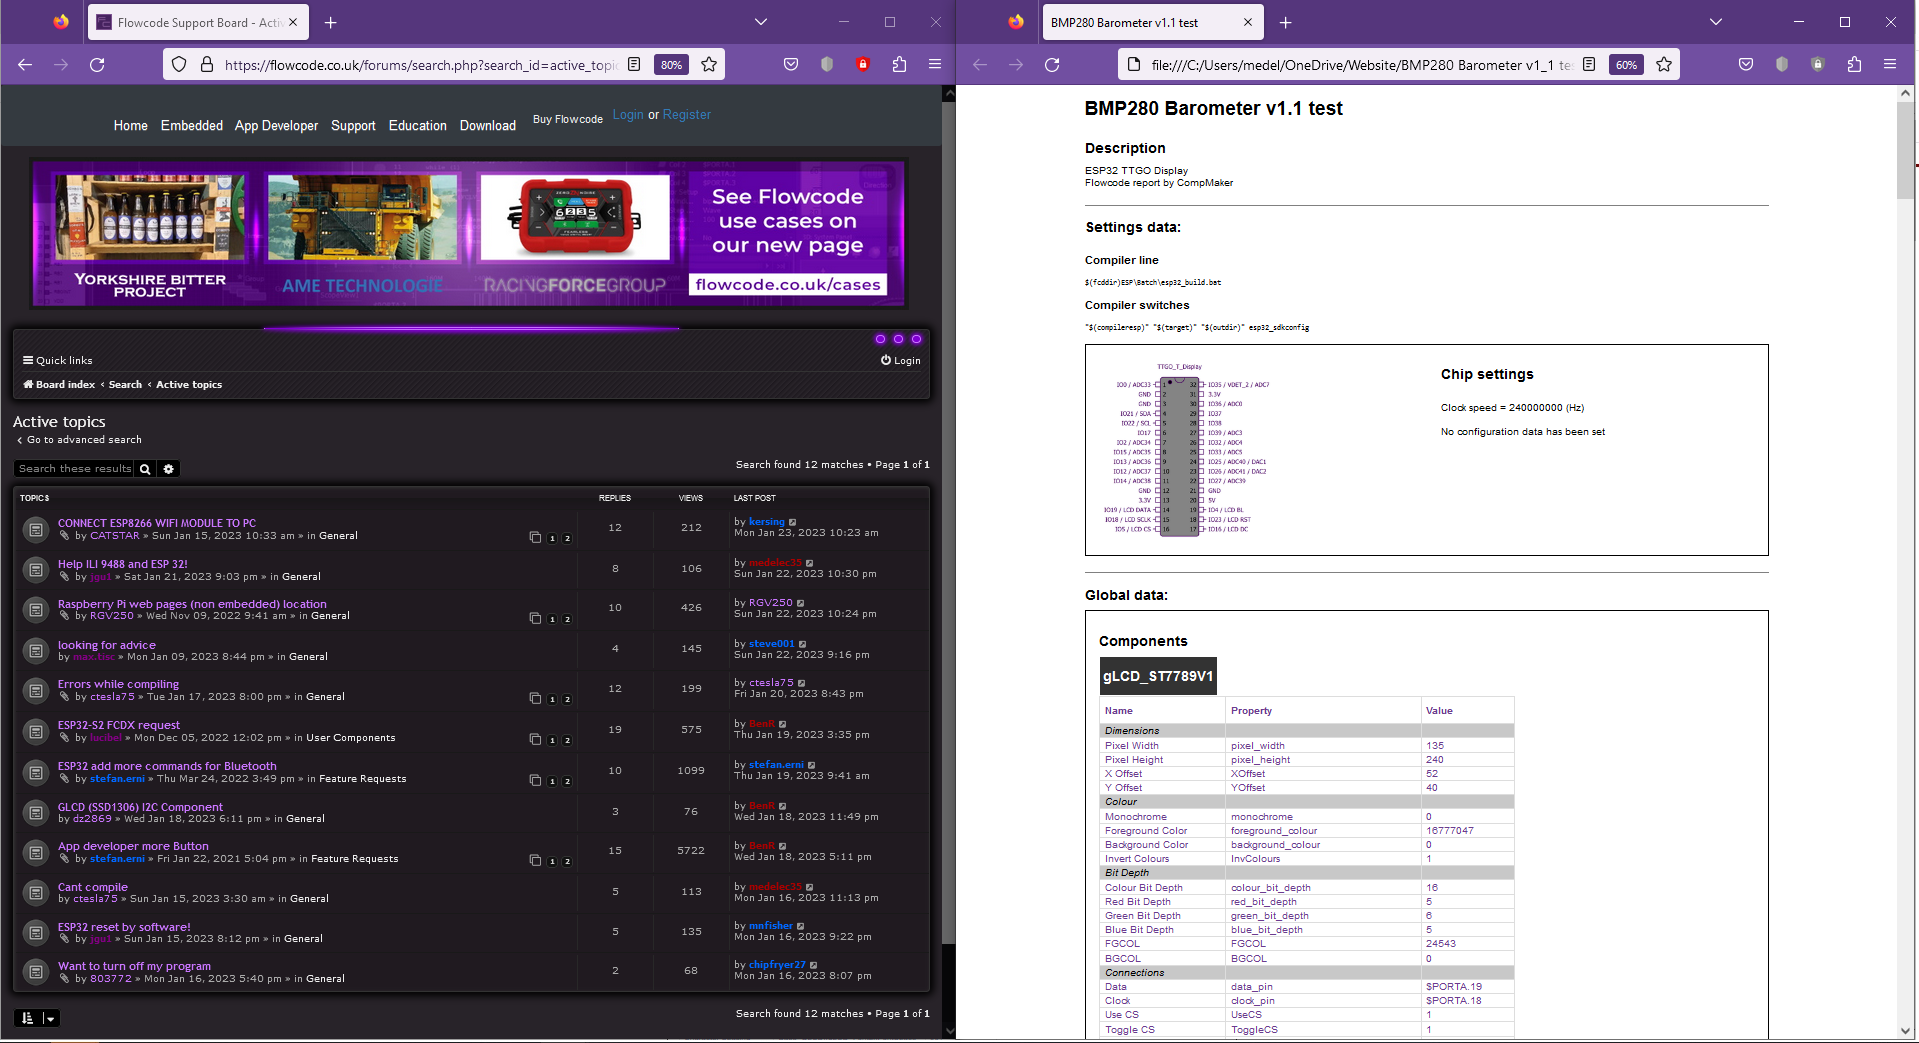The width and height of the screenshot is (1919, 1043).
Task: Open advanced search gear icon
Action: [x=169, y=469]
